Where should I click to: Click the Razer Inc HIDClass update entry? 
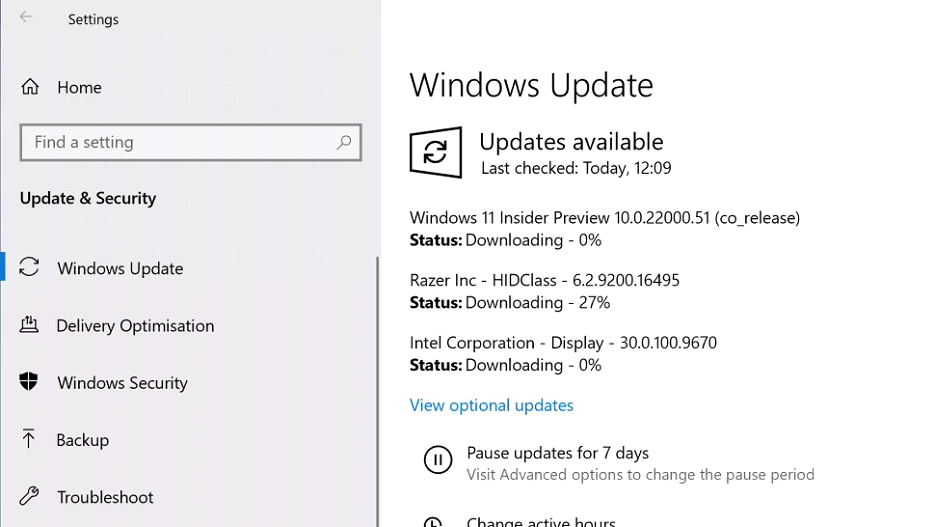544,280
